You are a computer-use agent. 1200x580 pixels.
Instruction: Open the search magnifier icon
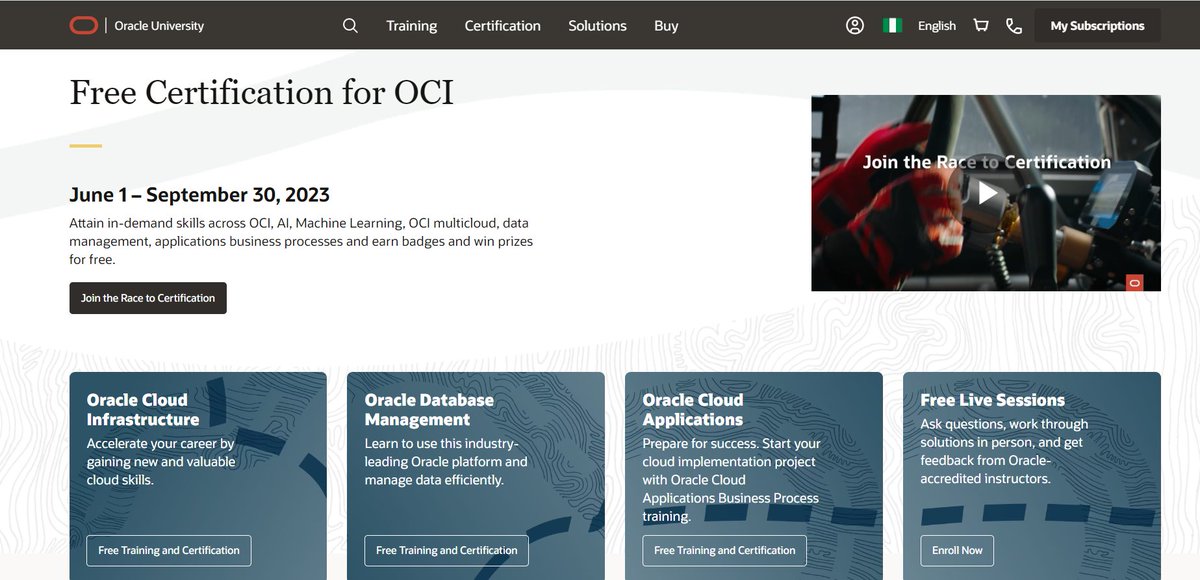[350, 25]
